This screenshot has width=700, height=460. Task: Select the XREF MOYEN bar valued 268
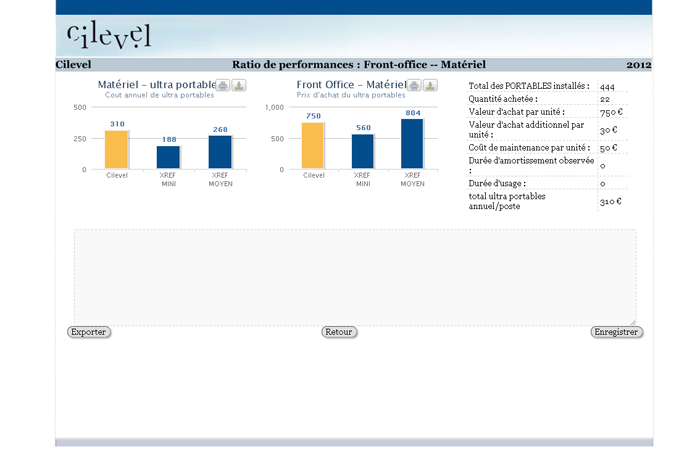[x=220, y=153]
